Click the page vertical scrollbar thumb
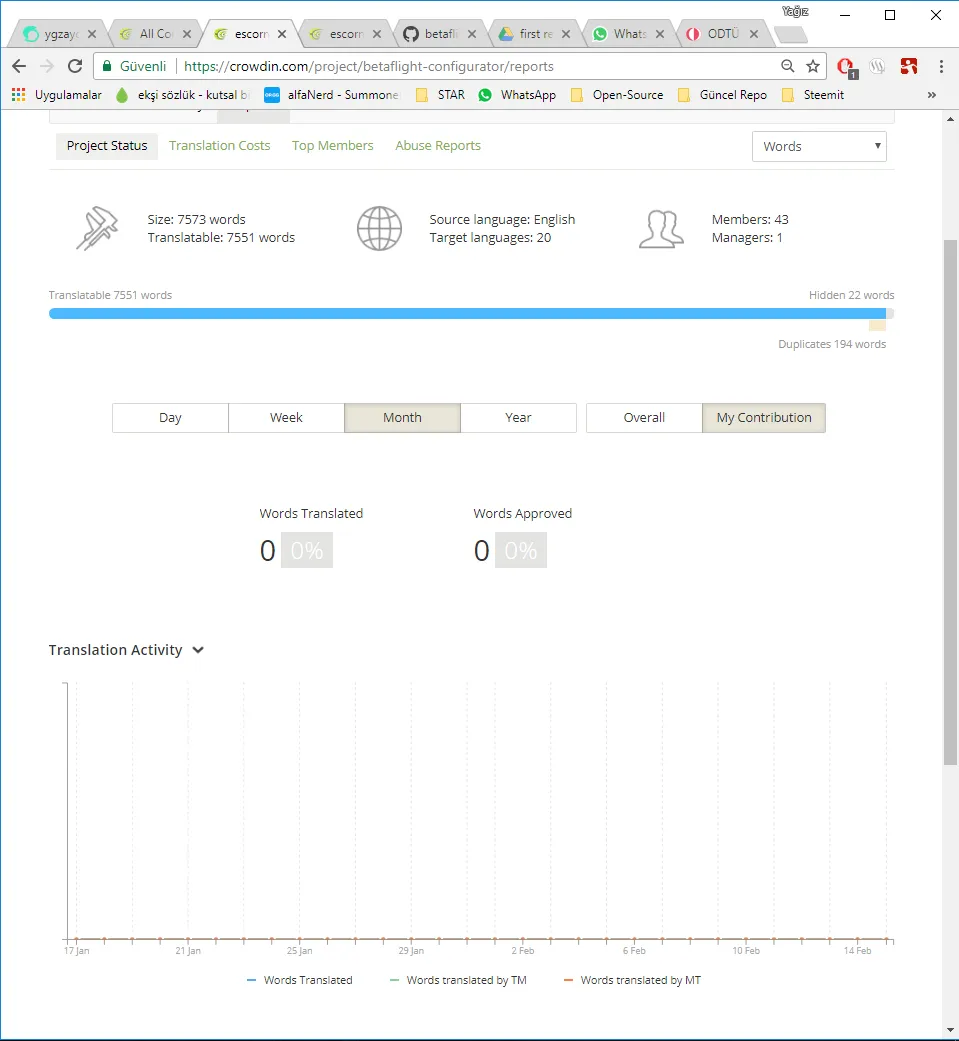Viewport: 959px width, 1041px height. (x=950, y=503)
